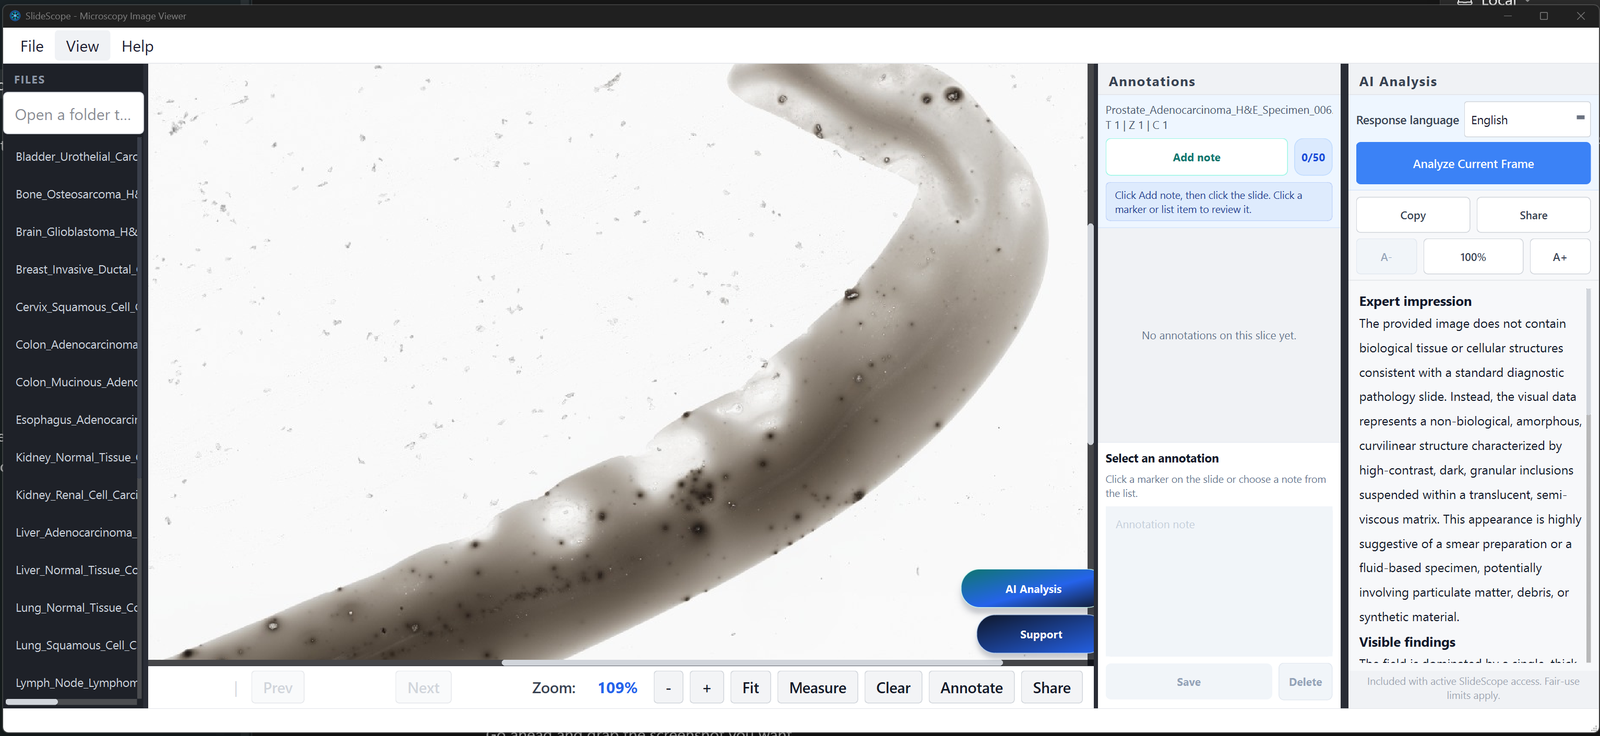Open the File menu
The width and height of the screenshot is (1600, 736).
[32, 46]
